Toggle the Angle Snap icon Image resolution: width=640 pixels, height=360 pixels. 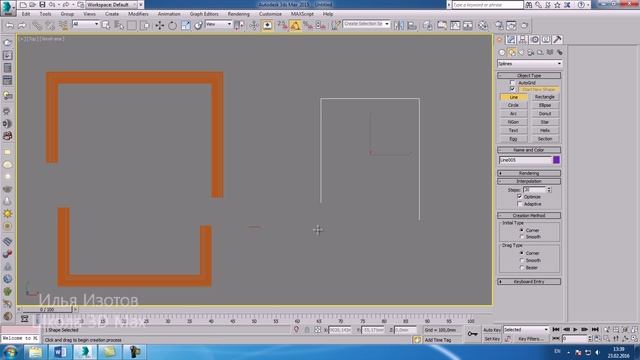pos(295,25)
